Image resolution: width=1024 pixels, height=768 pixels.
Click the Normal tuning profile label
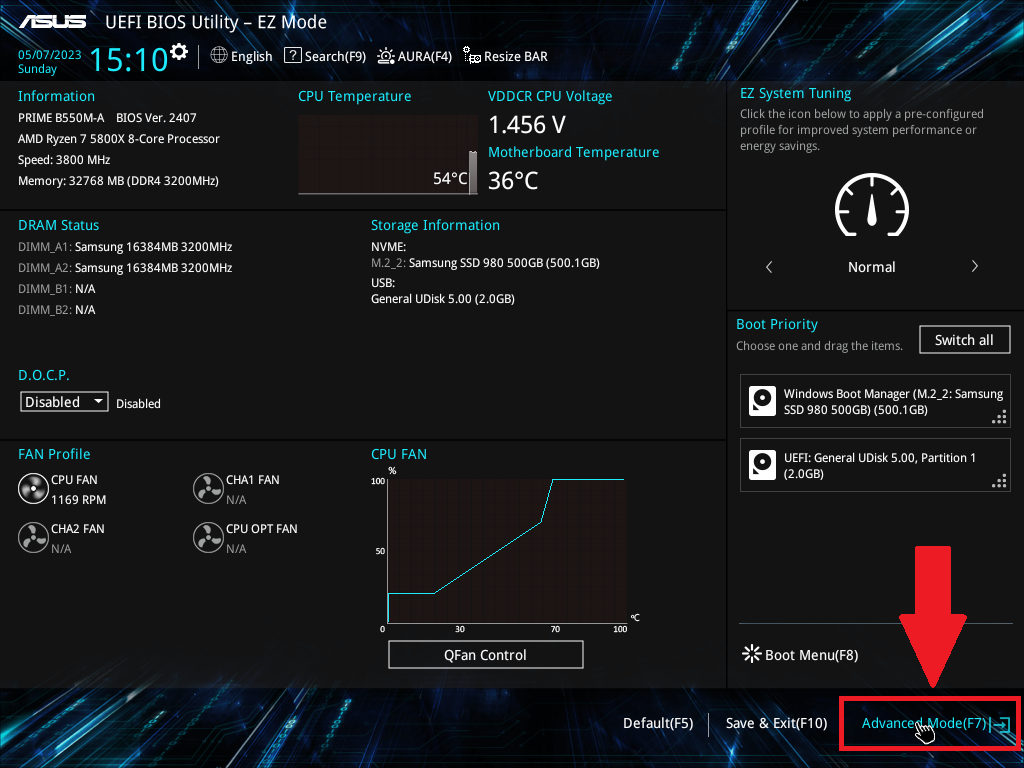pyautogui.click(x=871, y=266)
